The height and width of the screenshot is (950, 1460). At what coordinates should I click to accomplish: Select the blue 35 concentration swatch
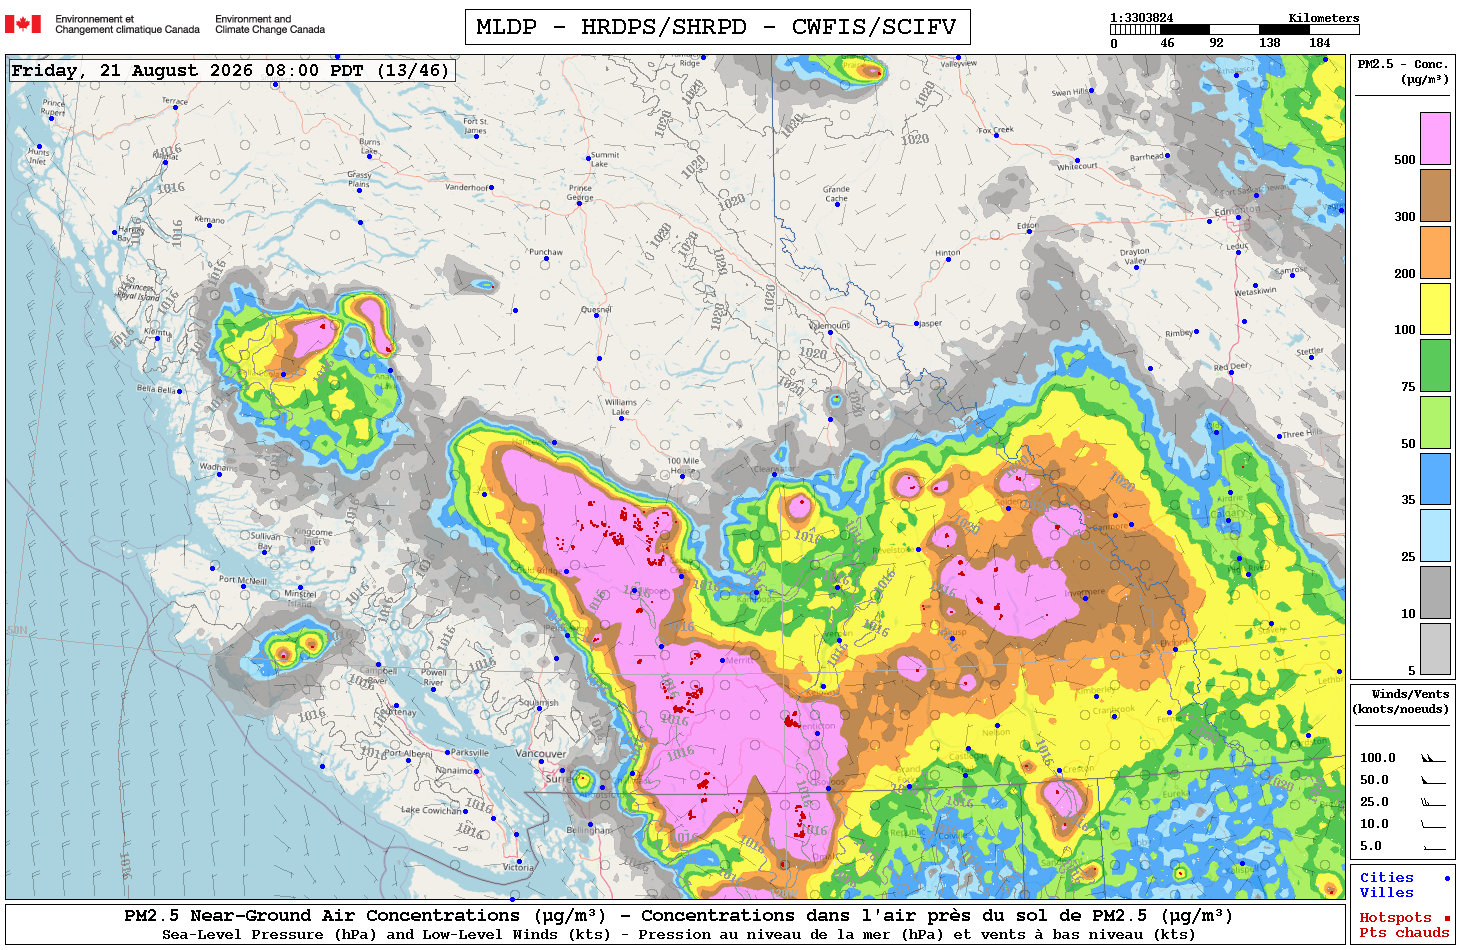tap(1435, 479)
